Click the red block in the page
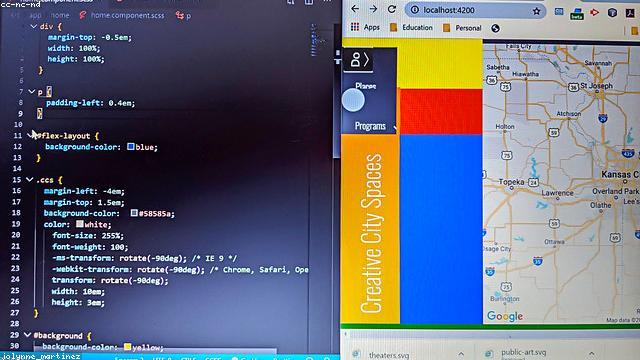Screen dimensions: 640x360 tap(441, 111)
